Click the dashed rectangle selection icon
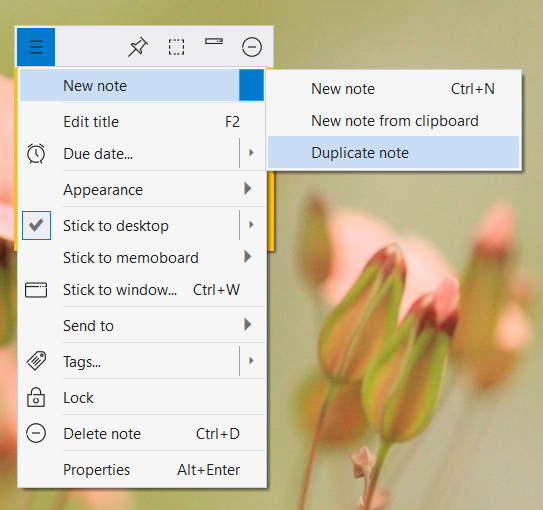Screen dimensions: 543x510 point(176,47)
